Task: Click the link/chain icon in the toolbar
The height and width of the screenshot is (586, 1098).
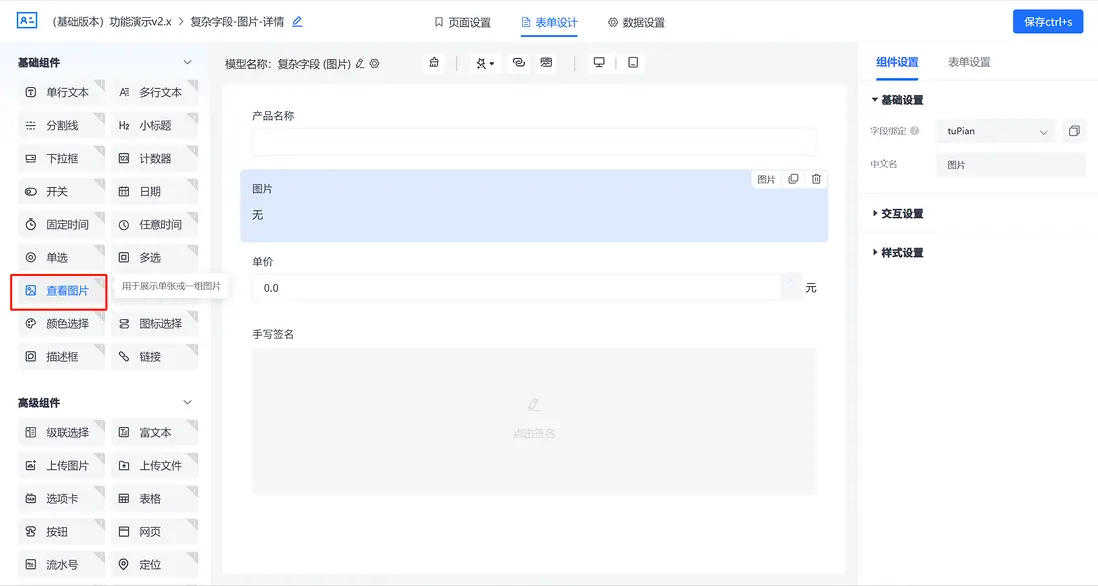Action: 518,62
